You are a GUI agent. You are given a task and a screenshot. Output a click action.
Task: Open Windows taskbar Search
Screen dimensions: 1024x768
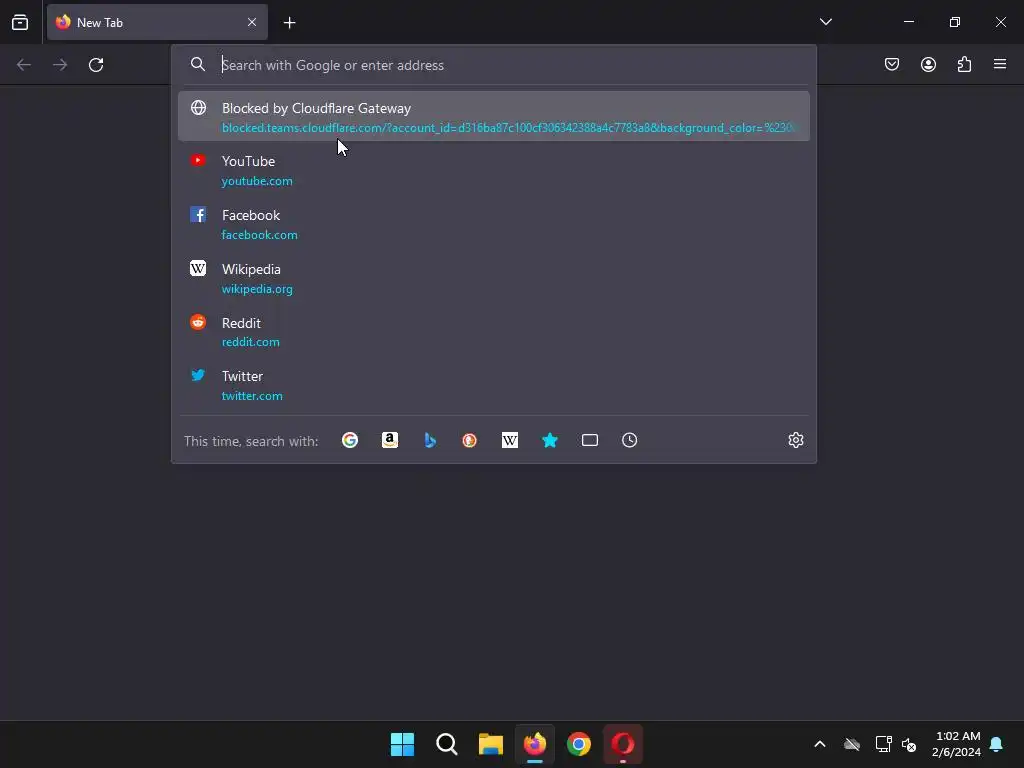point(447,744)
